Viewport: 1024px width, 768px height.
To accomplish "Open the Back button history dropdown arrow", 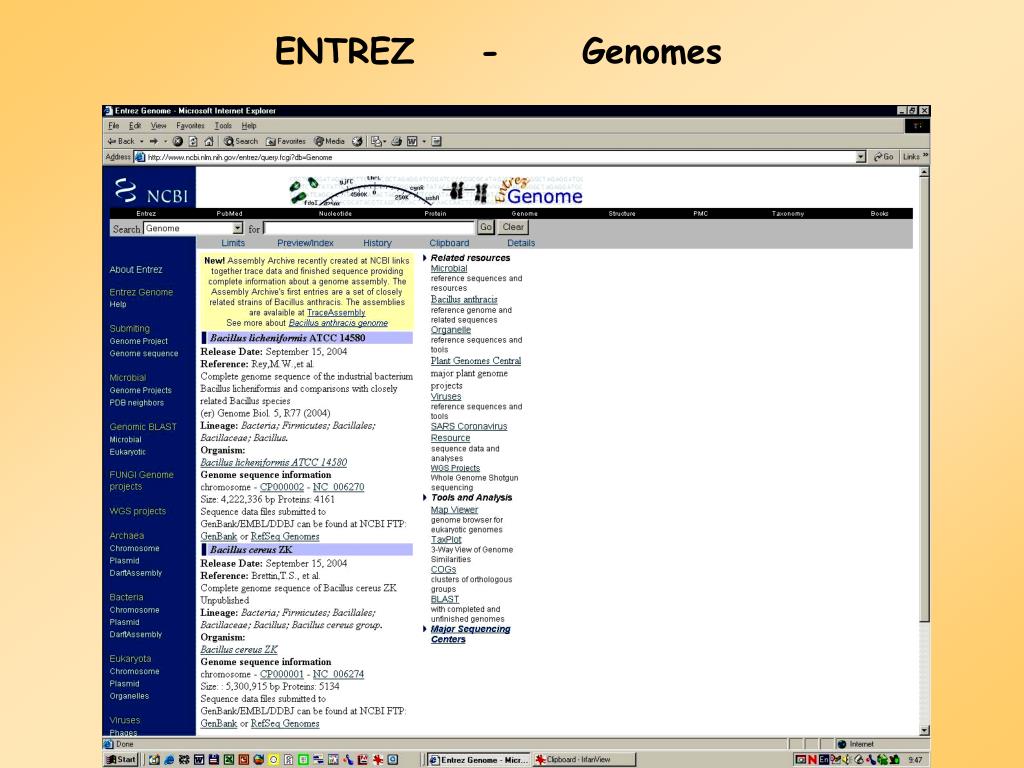I will click(x=142, y=141).
